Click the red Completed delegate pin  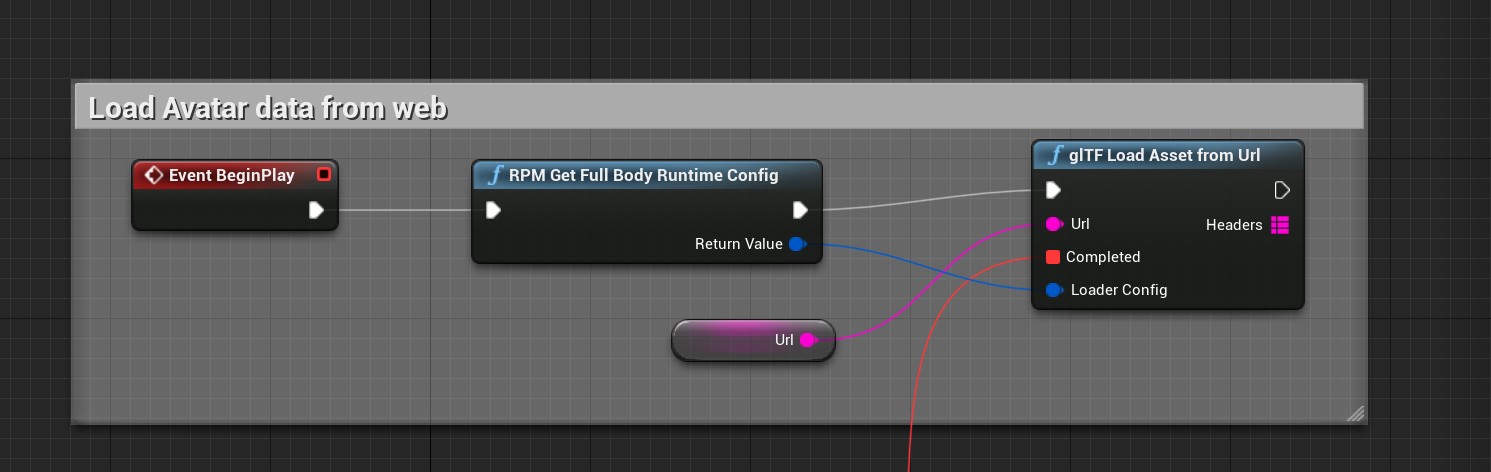tap(1052, 257)
